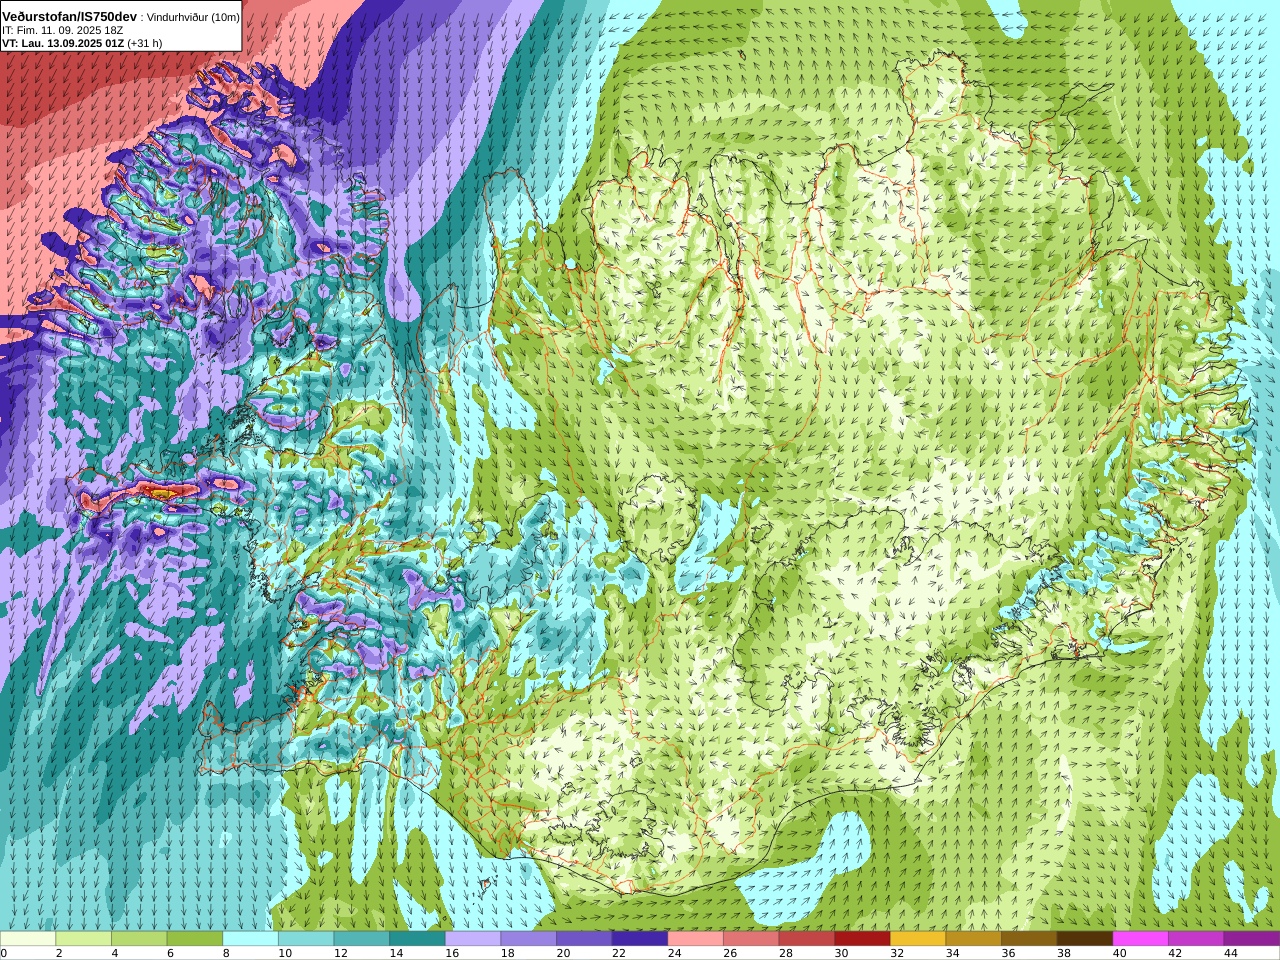1280x960 pixels.
Task: Pick the salmon 26–28 legend swatch
Action: coord(751,939)
